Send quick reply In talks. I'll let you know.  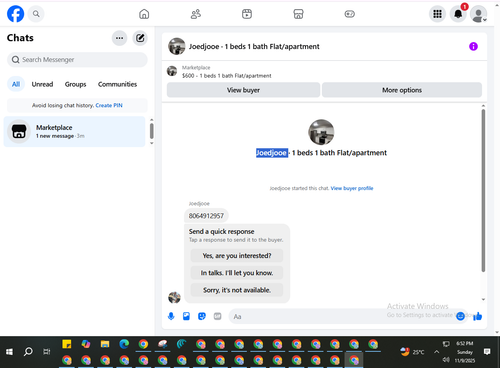pyautogui.click(x=237, y=273)
